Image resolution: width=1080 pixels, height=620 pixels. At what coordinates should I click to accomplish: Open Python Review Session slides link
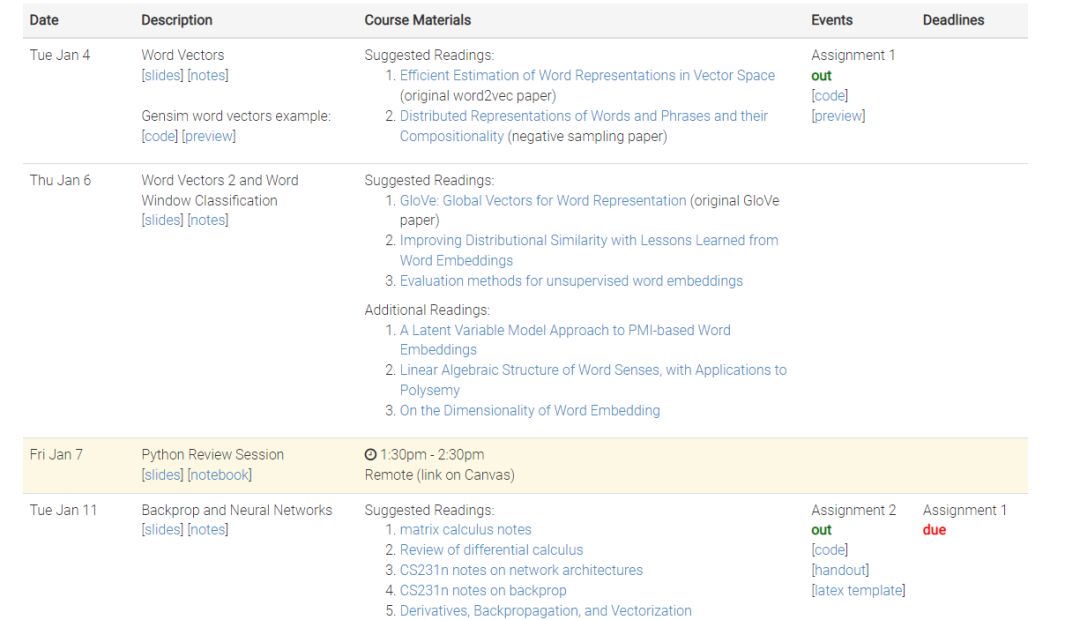tap(162, 475)
